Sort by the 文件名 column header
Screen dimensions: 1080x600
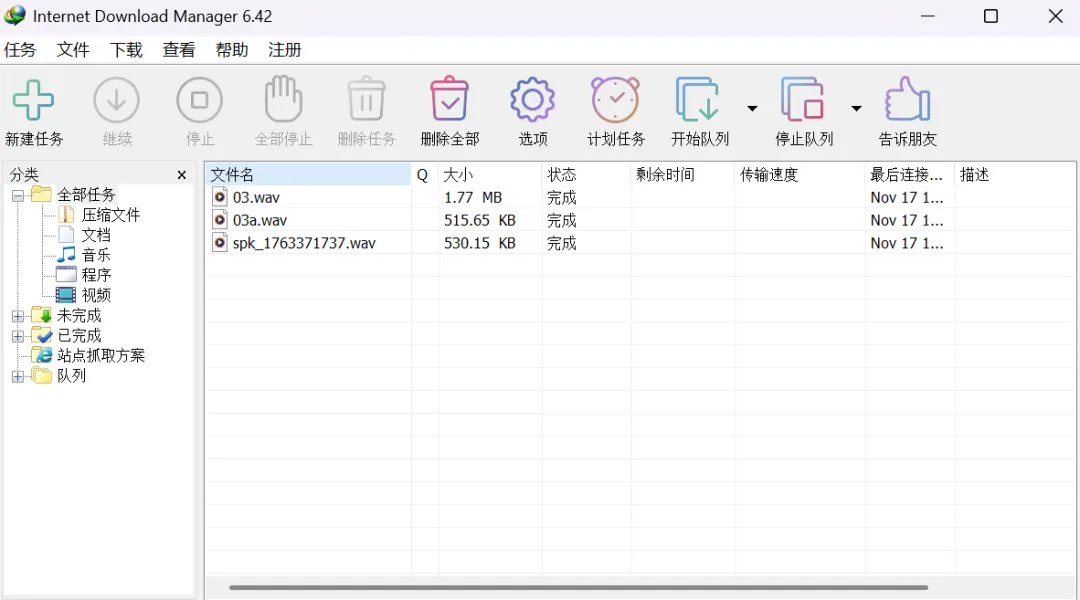click(308, 175)
